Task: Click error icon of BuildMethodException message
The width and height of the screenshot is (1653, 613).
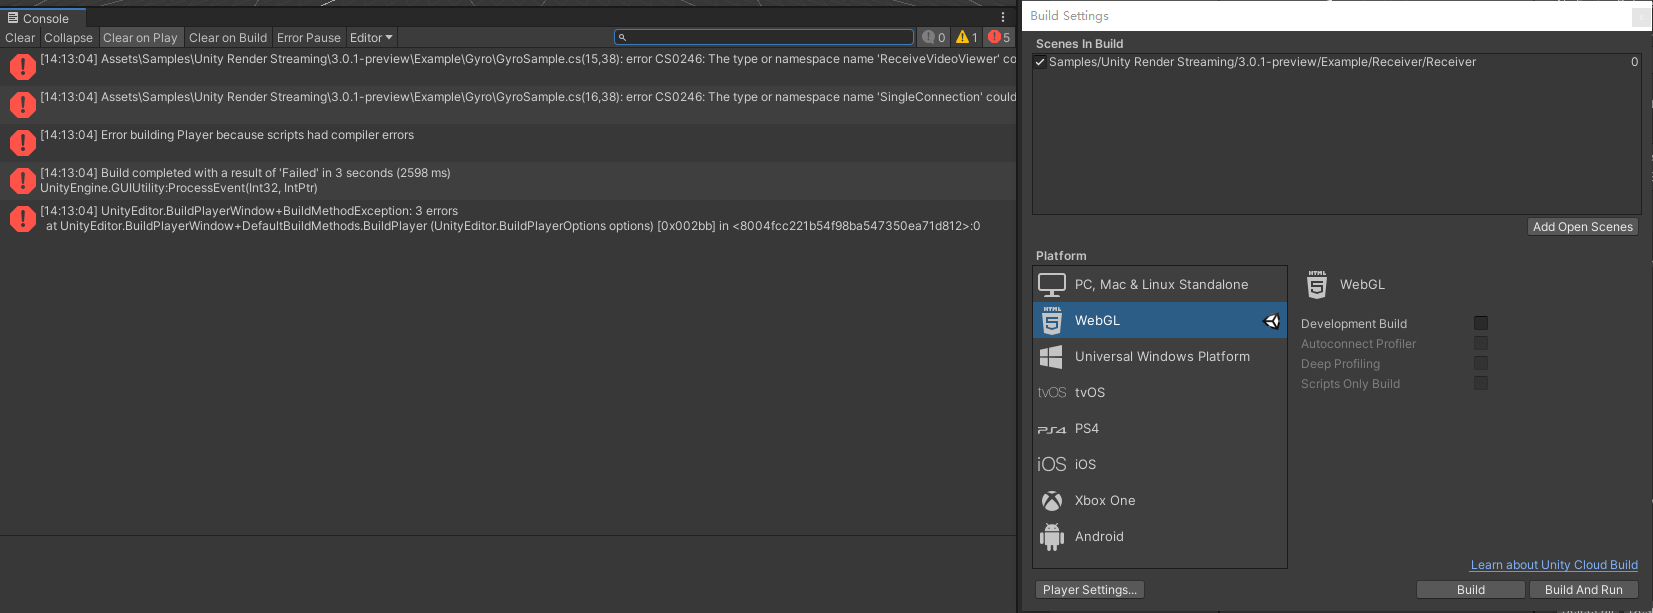Action: pyautogui.click(x=22, y=219)
